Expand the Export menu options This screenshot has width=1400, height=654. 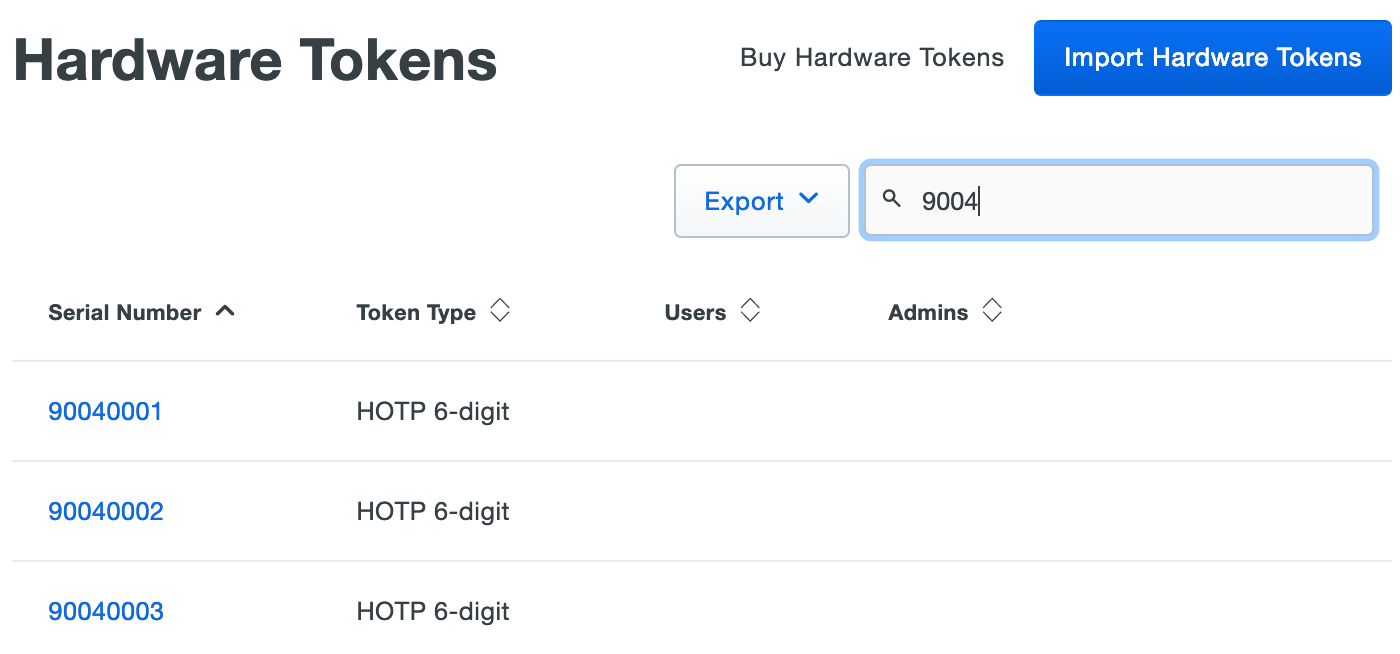[x=762, y=200]
